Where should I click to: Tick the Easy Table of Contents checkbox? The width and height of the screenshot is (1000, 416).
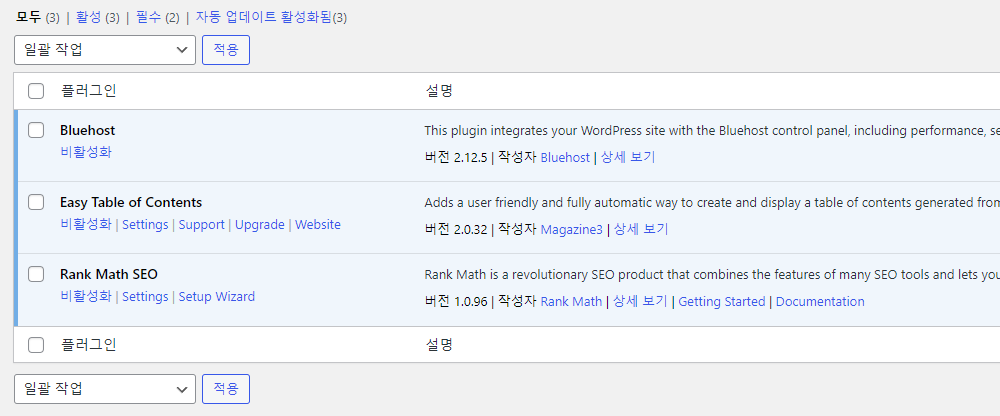(x=36, y=202)
